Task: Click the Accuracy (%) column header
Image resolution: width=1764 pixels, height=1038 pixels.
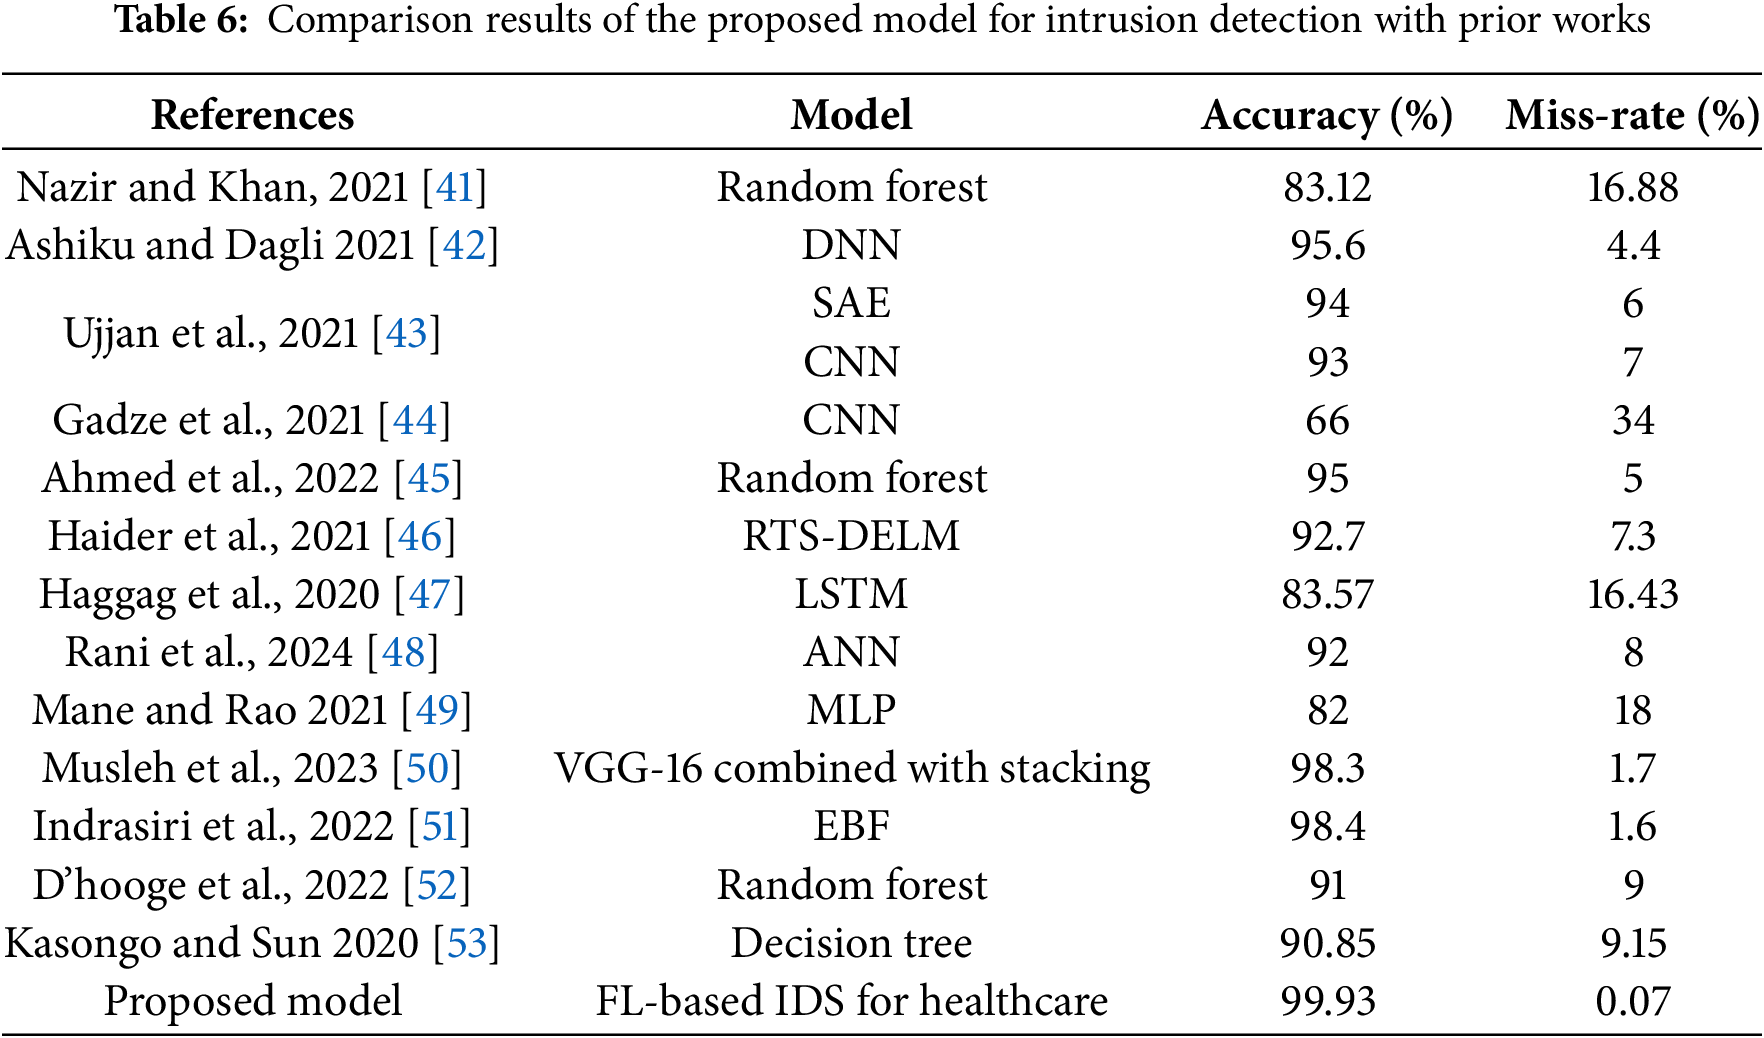Action: pos(1327,115)
